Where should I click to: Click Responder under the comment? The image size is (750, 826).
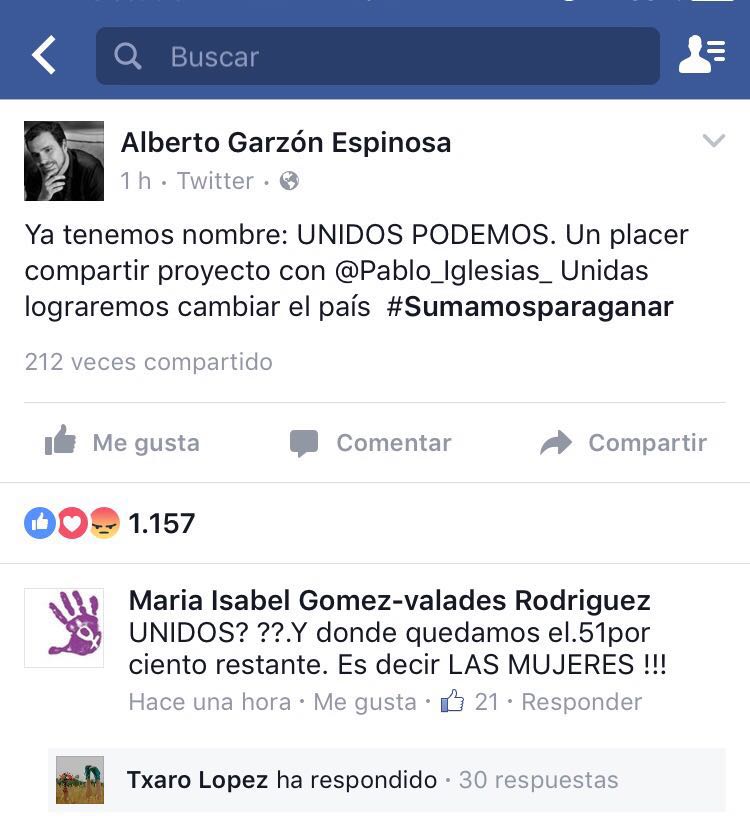tap(581, 702)
